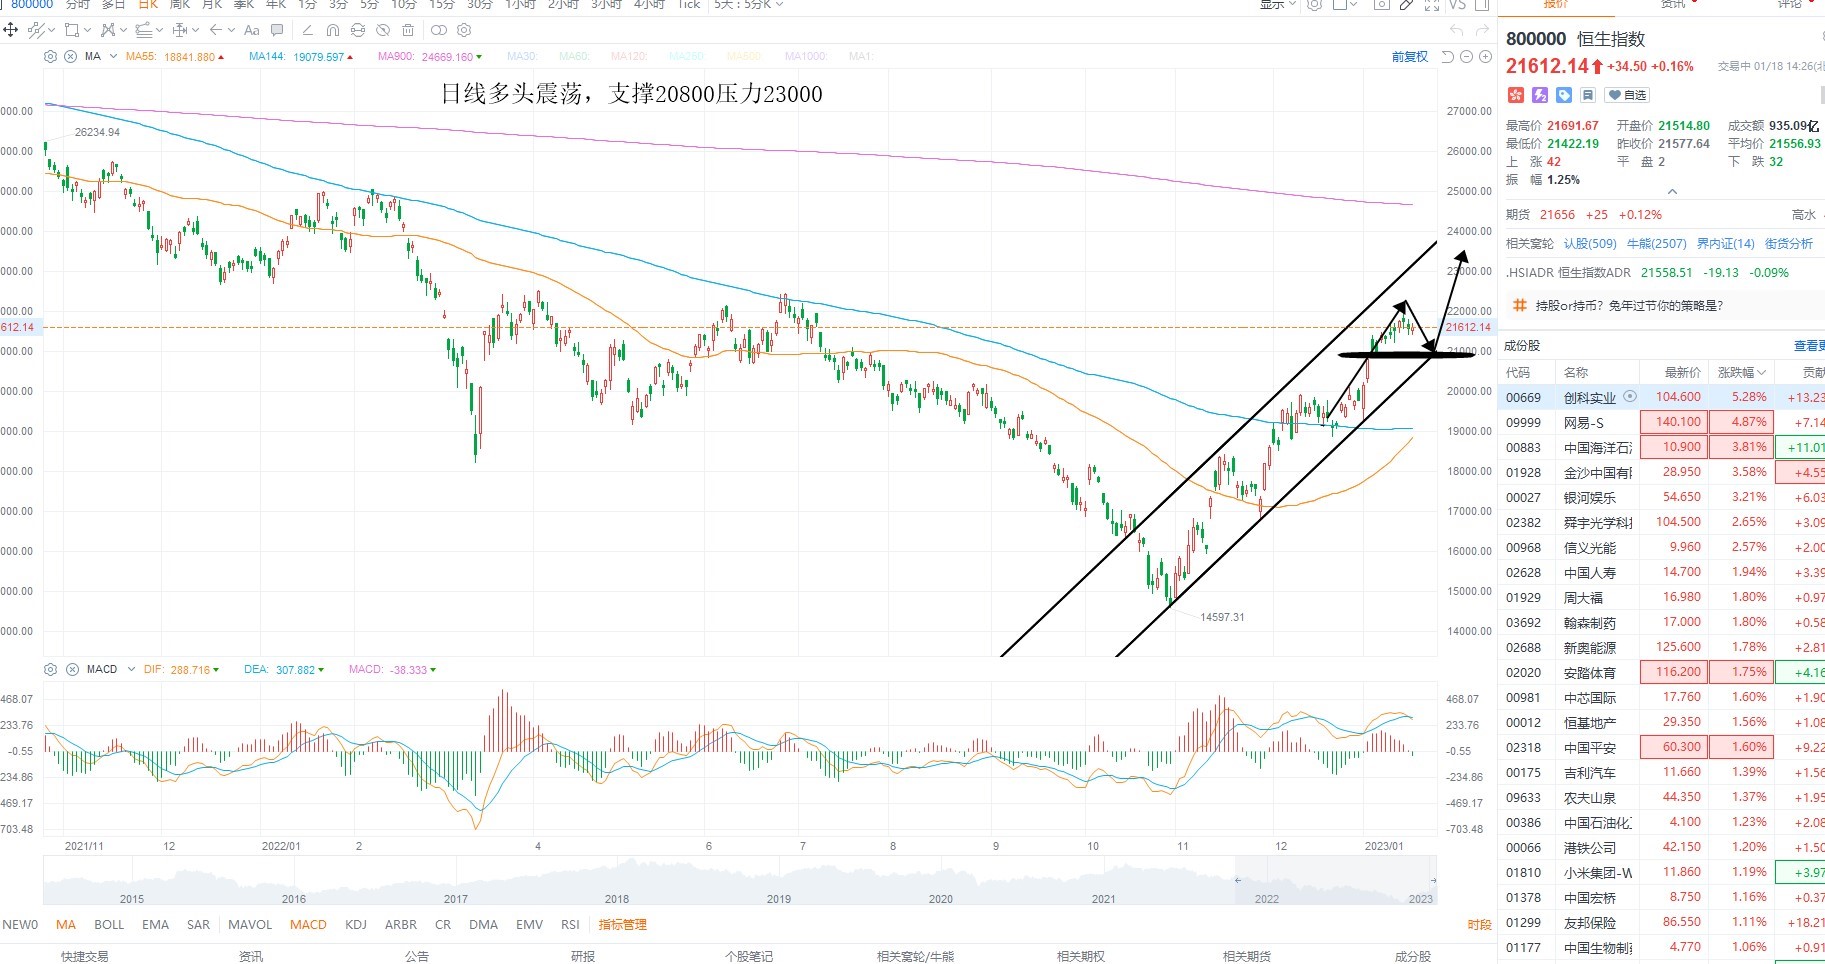The width and height of the screenshot is (1825, 964).
Task: Switch to the BOLL indicator tab
Action: [109, 924]
